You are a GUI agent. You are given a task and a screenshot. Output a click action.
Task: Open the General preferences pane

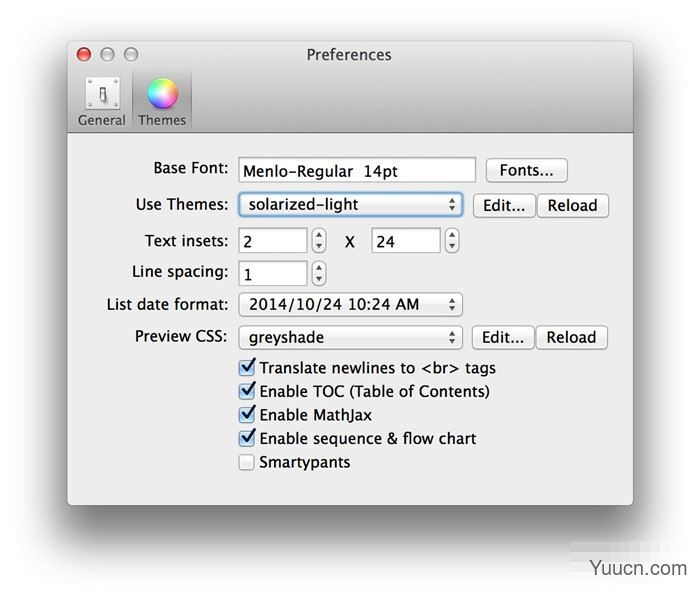[x=102, y=101]
